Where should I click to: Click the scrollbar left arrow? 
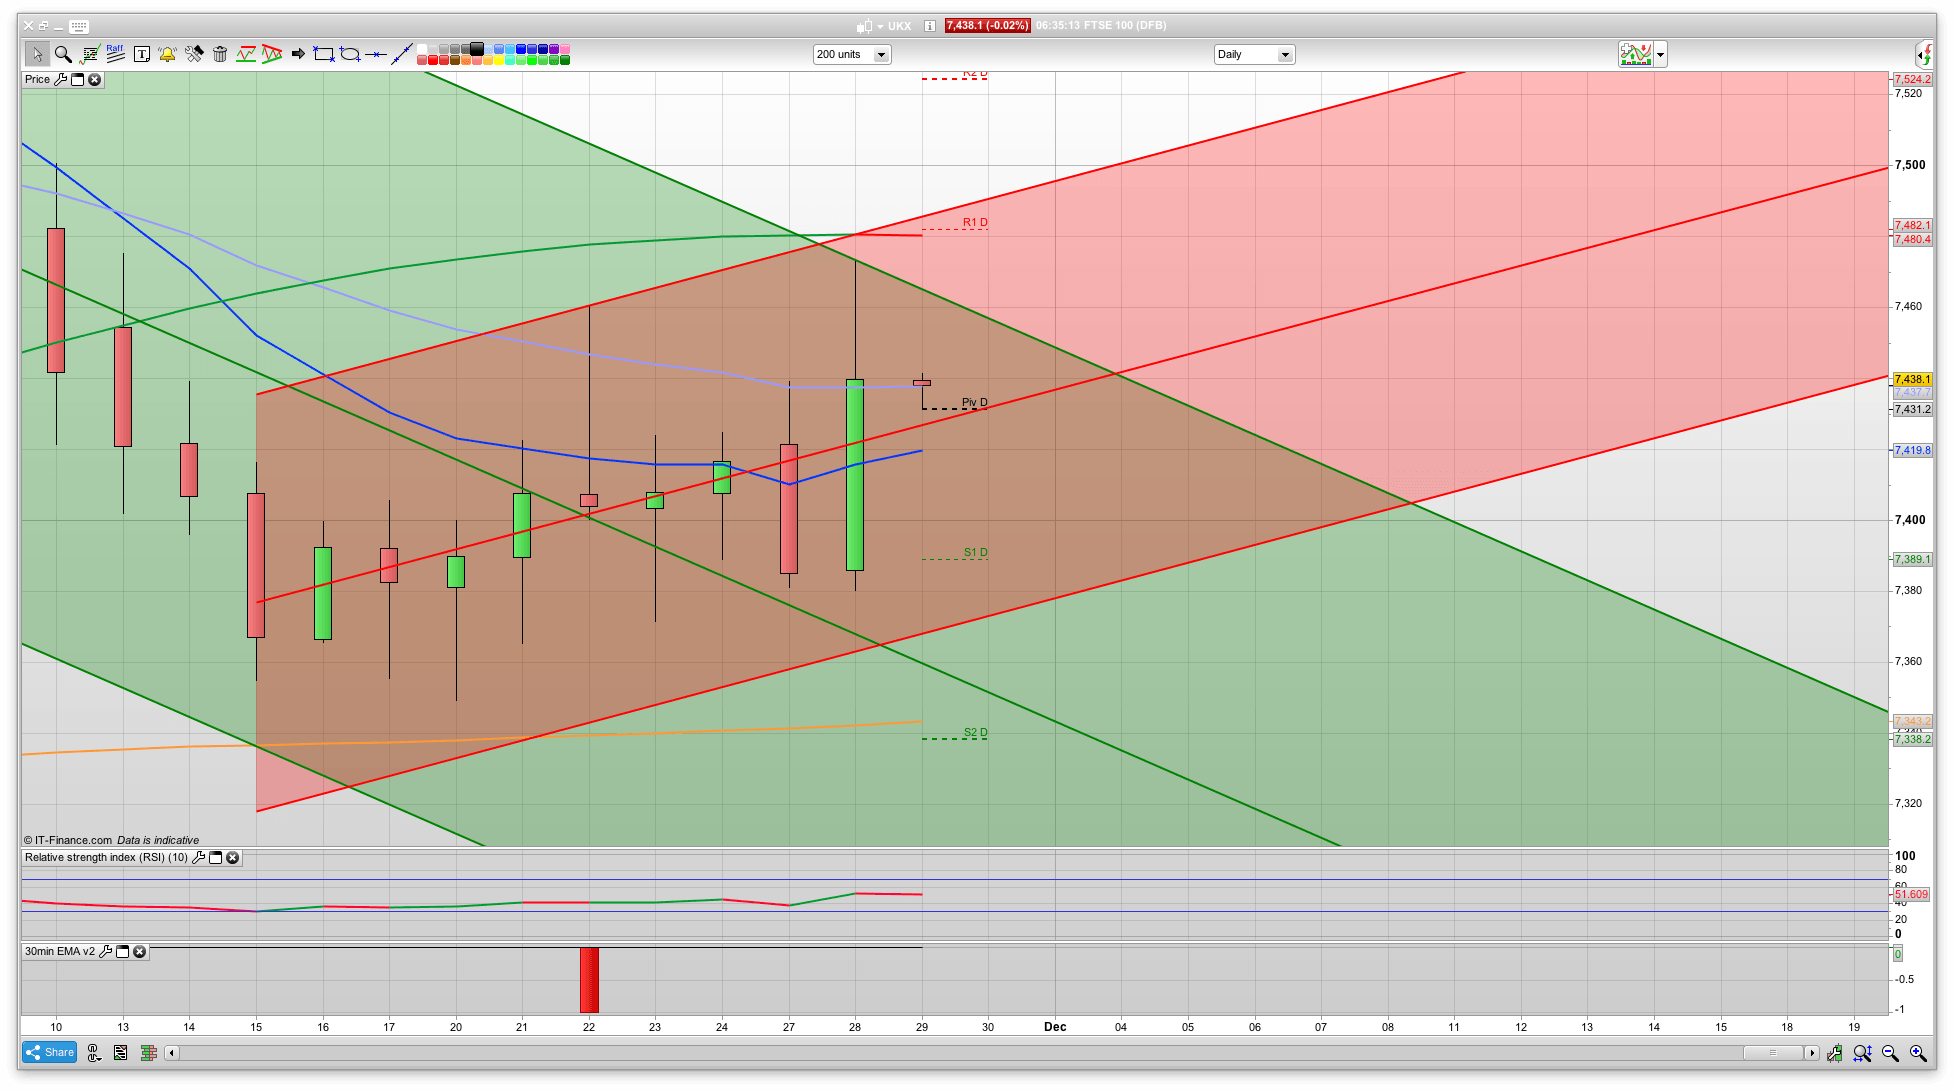172,1052
